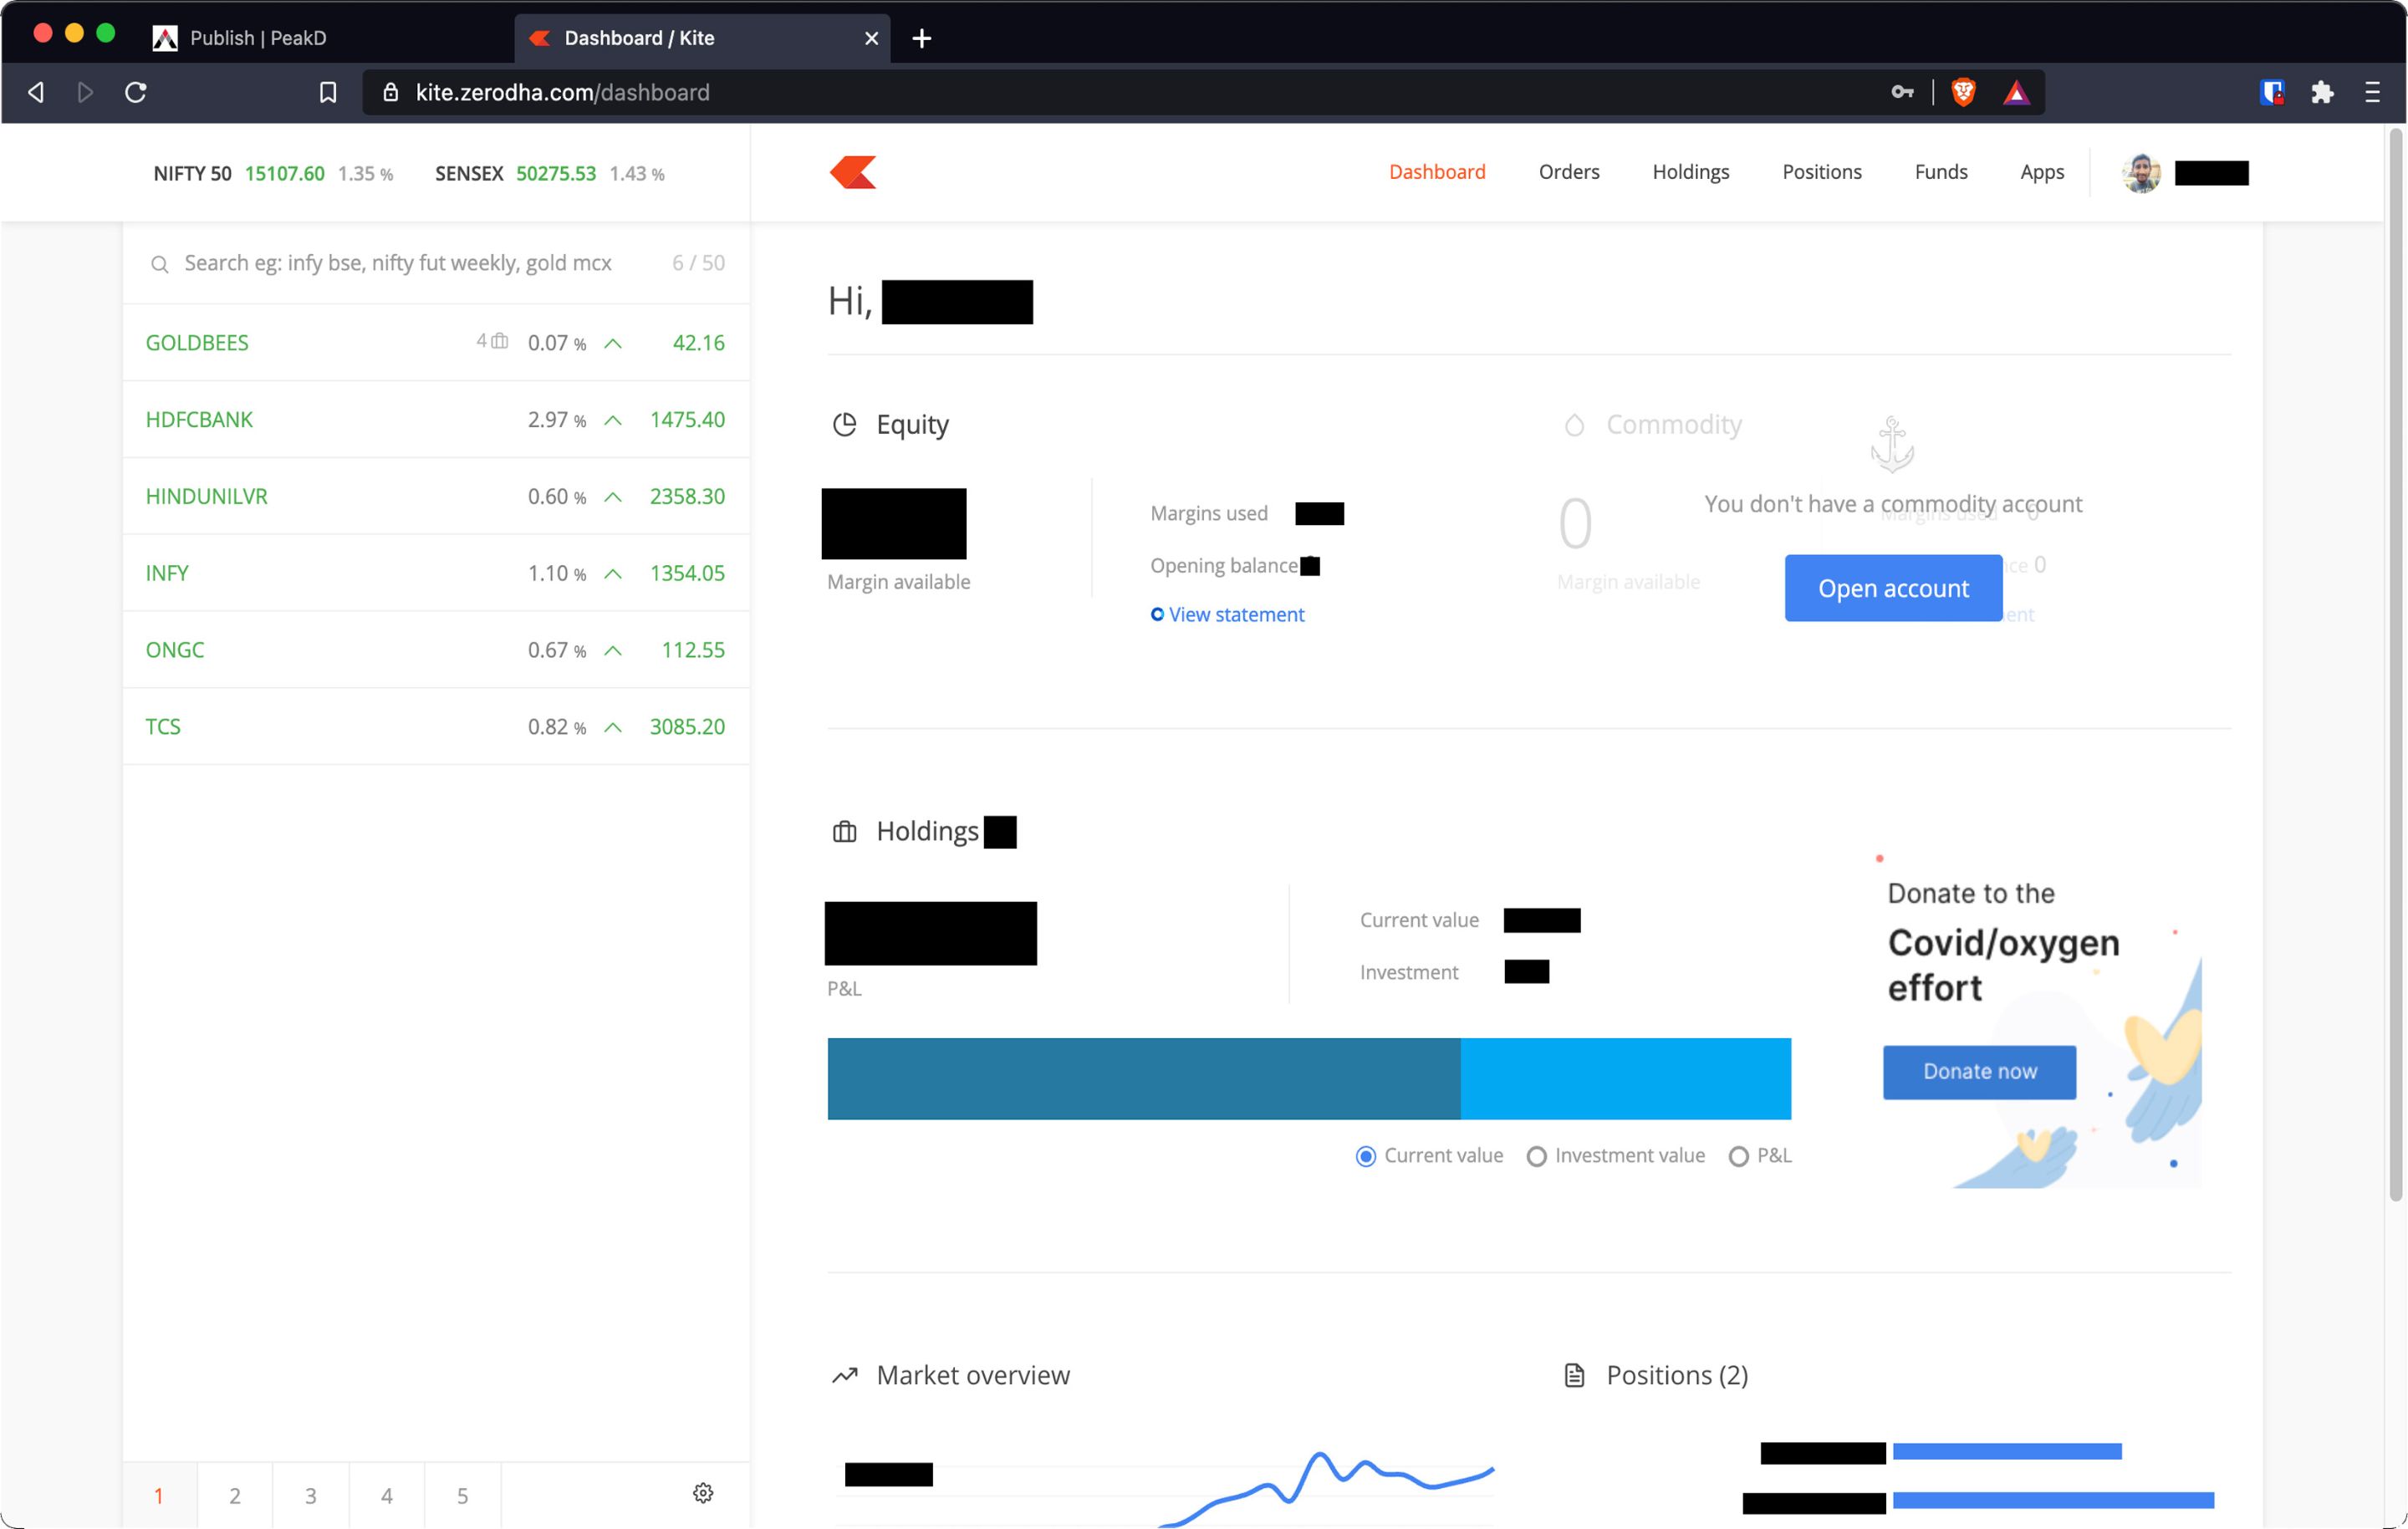2408x1529 pixels.
Task: Select the GOLDBEES watchlist row
Action: point(436,343)
